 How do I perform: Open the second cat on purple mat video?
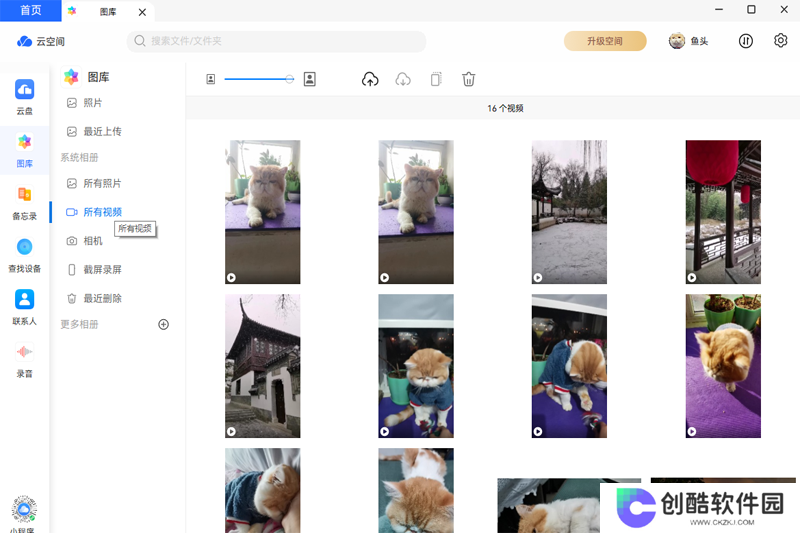coord(416,212)
